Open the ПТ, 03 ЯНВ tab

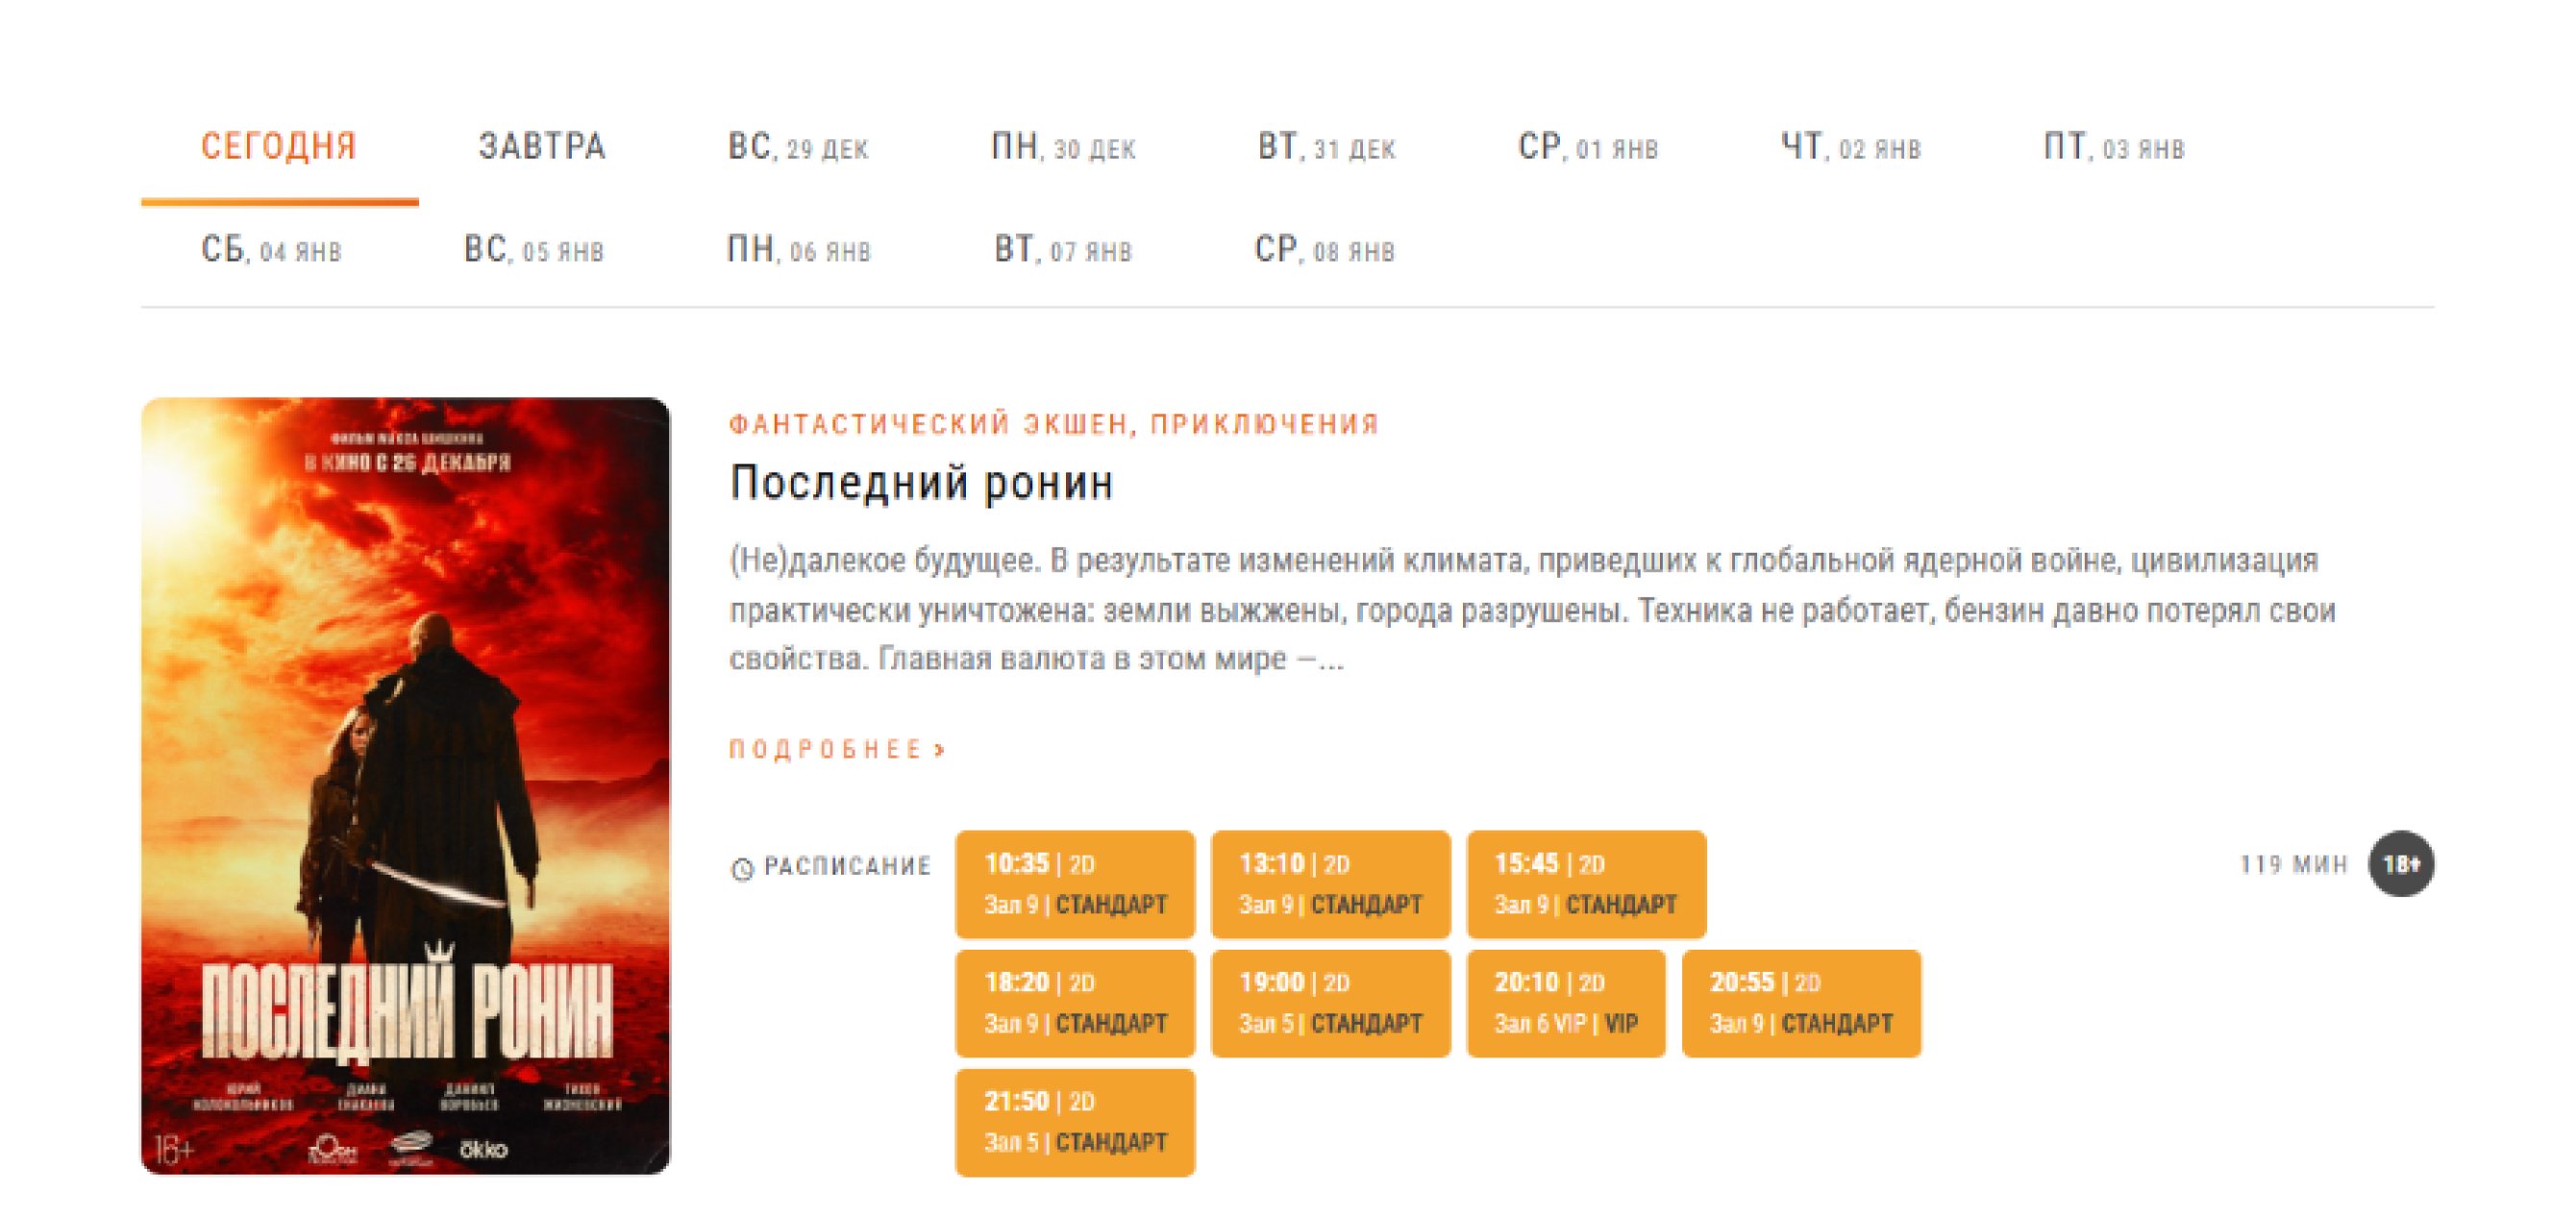2113,147
